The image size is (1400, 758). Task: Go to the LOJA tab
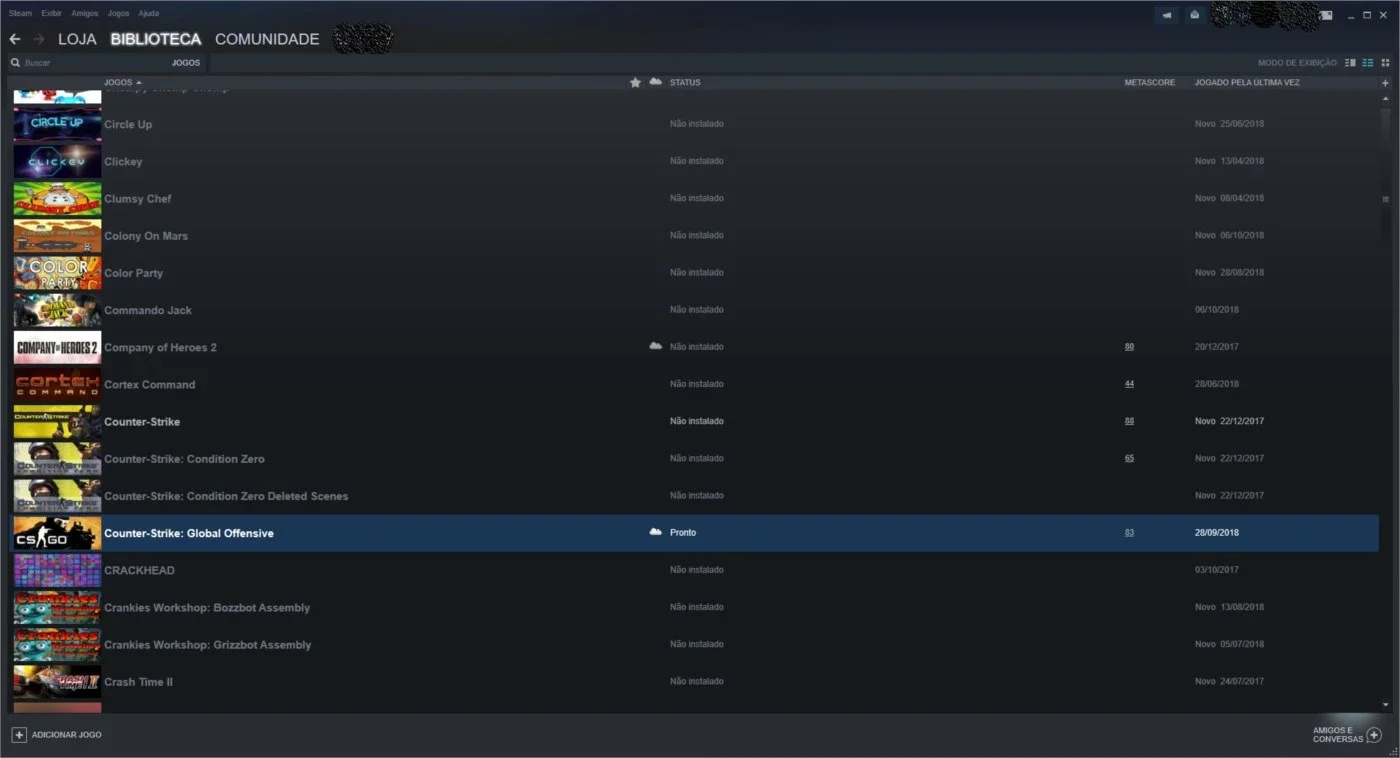77,39
